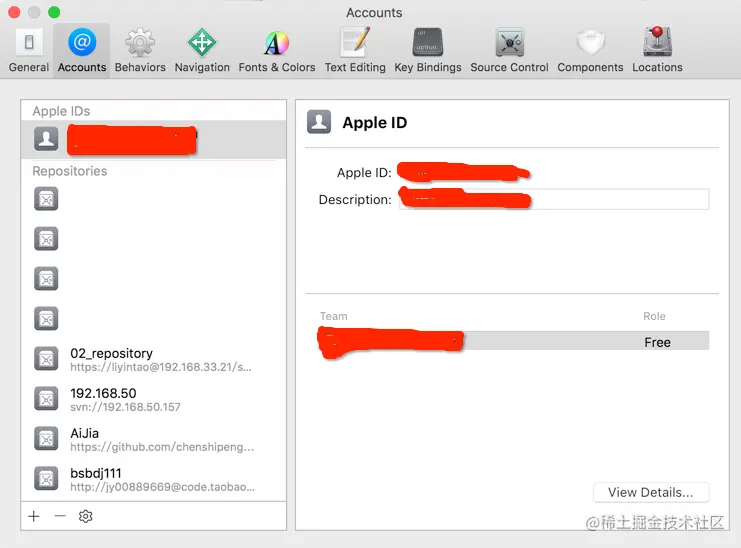
Task: Open the Components preferences pane
Action: point(590,51)
